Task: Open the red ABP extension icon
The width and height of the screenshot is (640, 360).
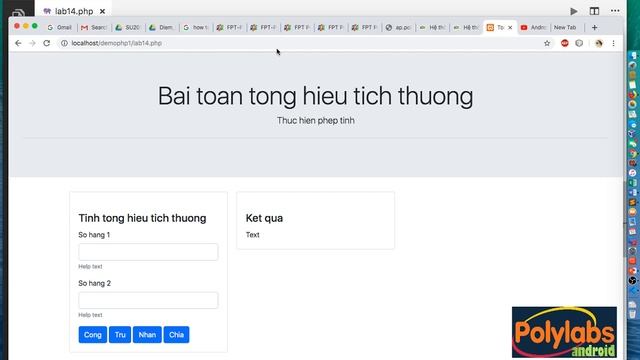Action: [564, 43]
